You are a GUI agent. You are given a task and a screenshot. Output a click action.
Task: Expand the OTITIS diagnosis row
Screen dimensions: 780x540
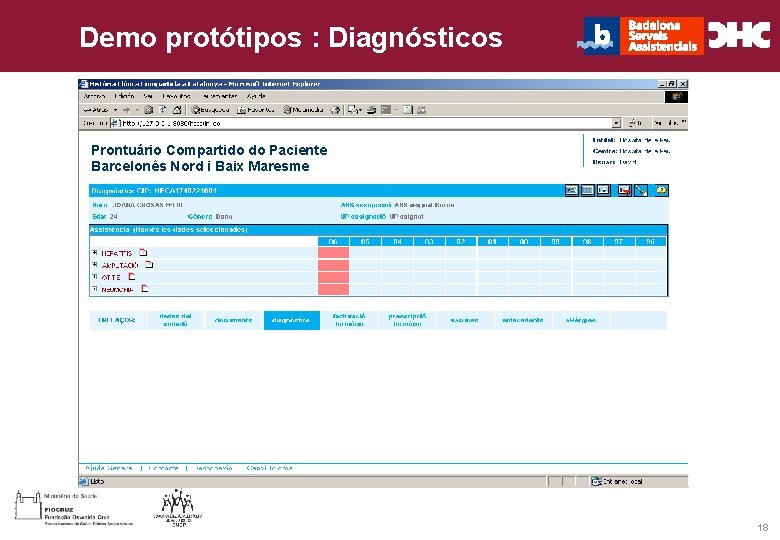click(95, 276)
